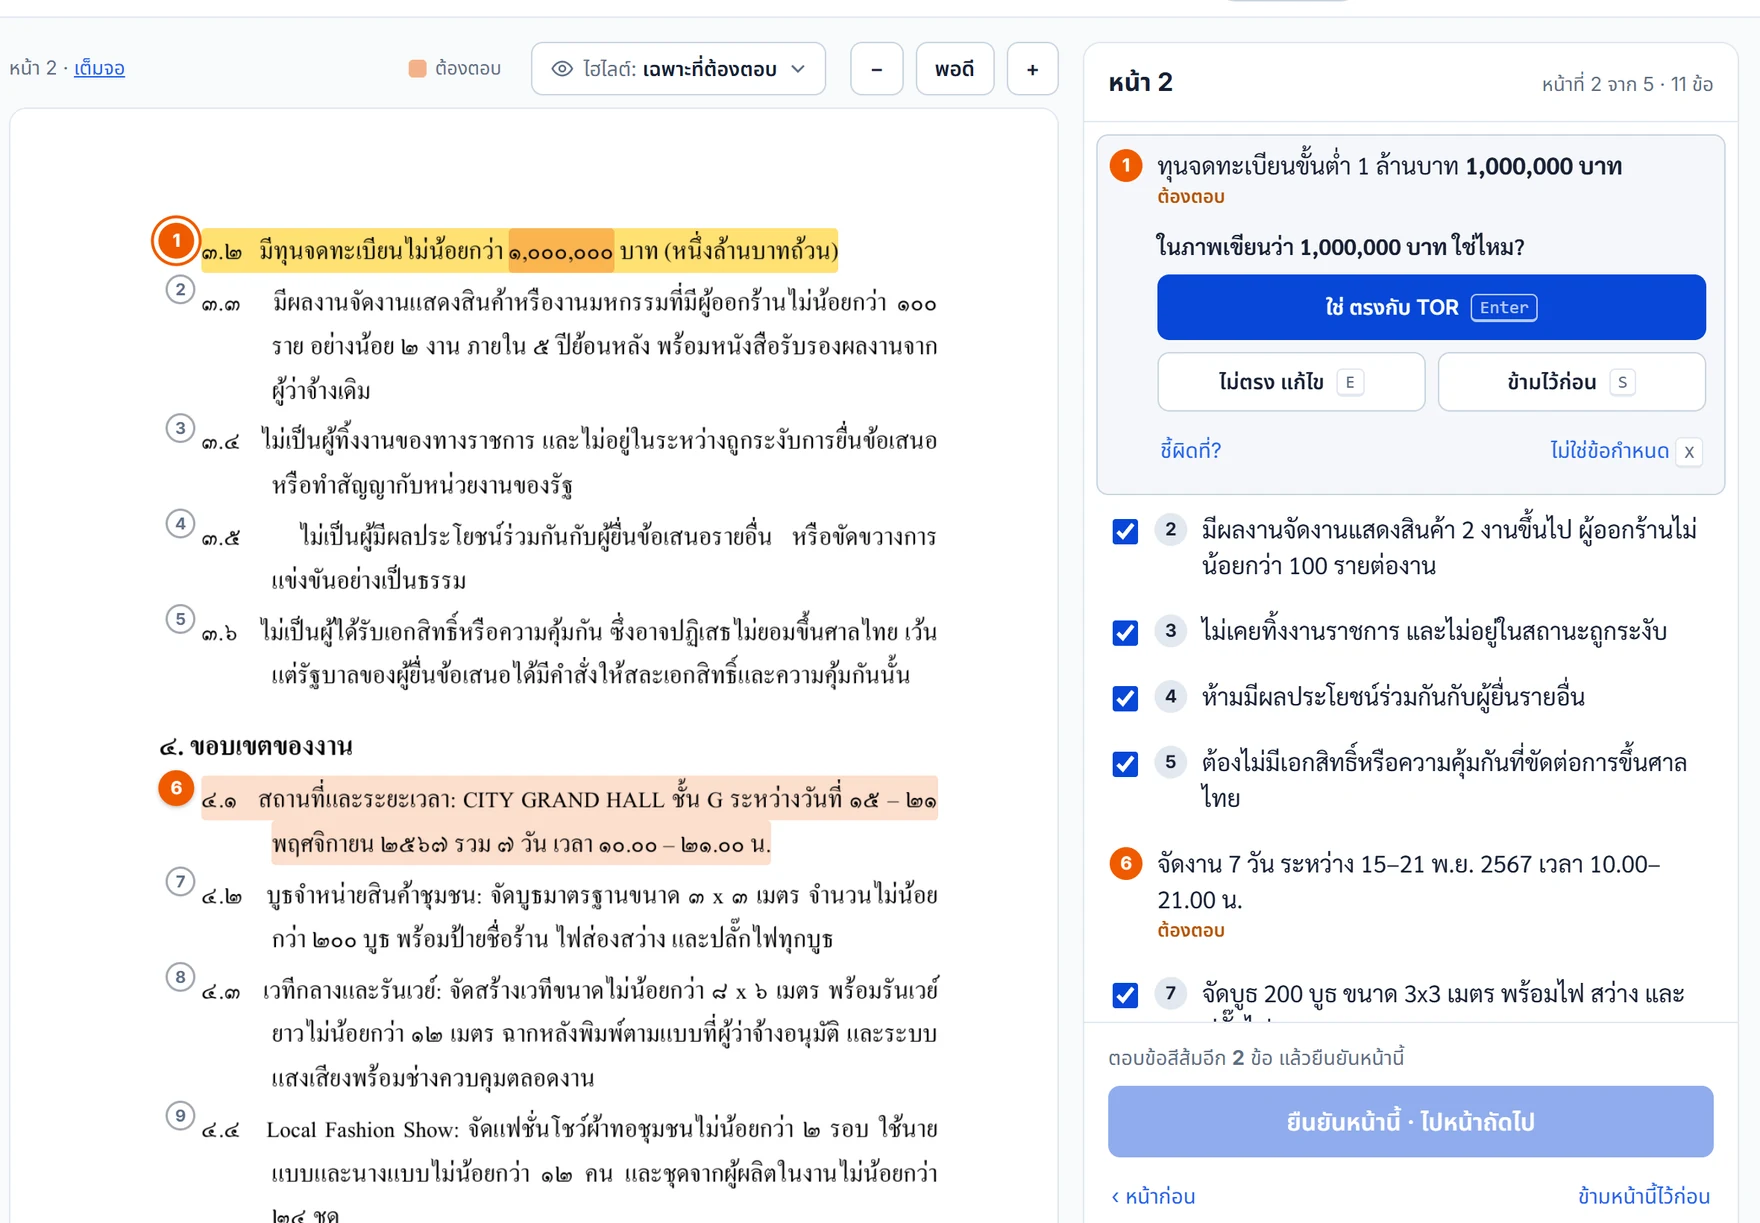Screen dimensions: 1760x1223
Task: Zoom in with the plus button
Action: [1032, 69]
